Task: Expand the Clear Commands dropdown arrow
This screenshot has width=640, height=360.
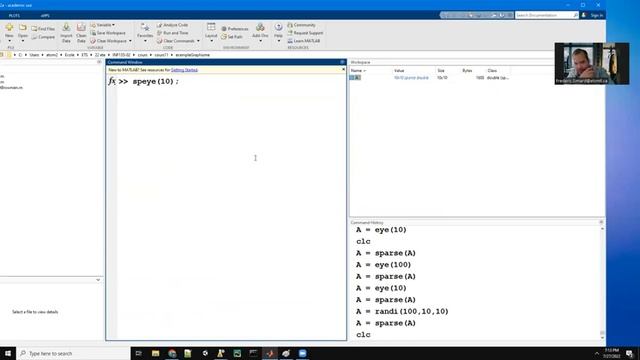Action: pos(198,41)
